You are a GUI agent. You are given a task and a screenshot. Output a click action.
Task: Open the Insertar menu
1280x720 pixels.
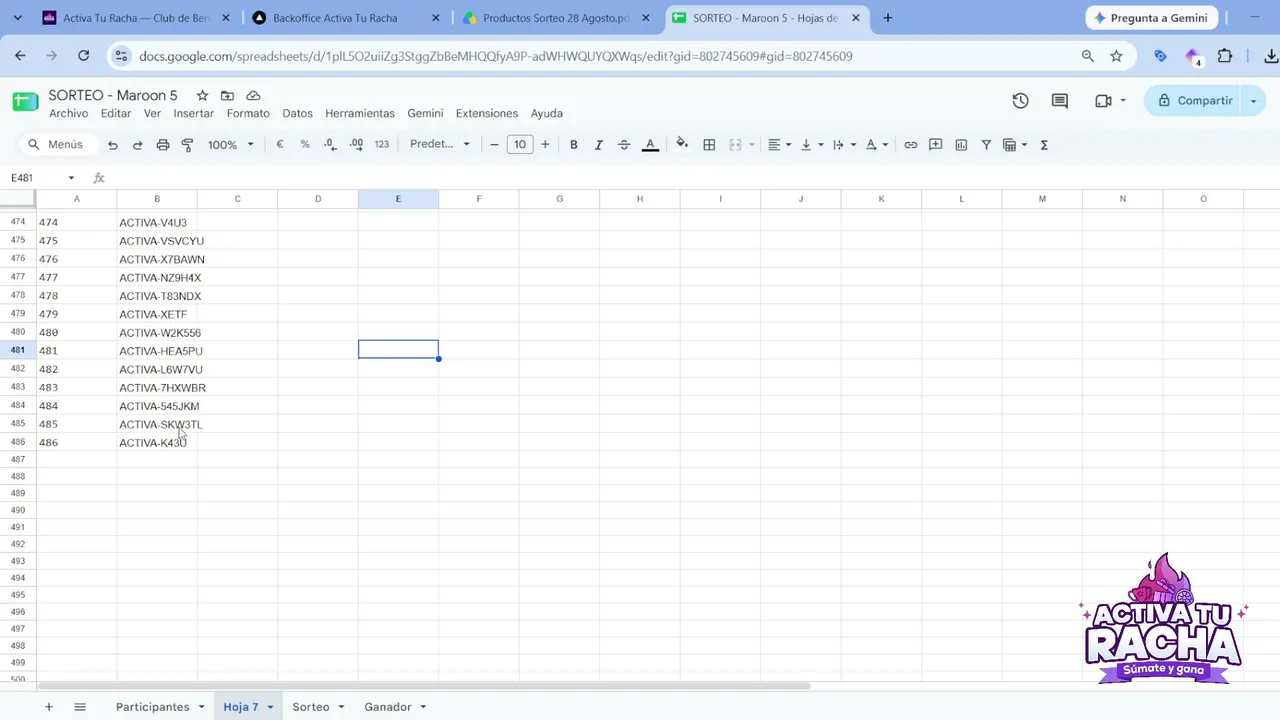[193, 113]
